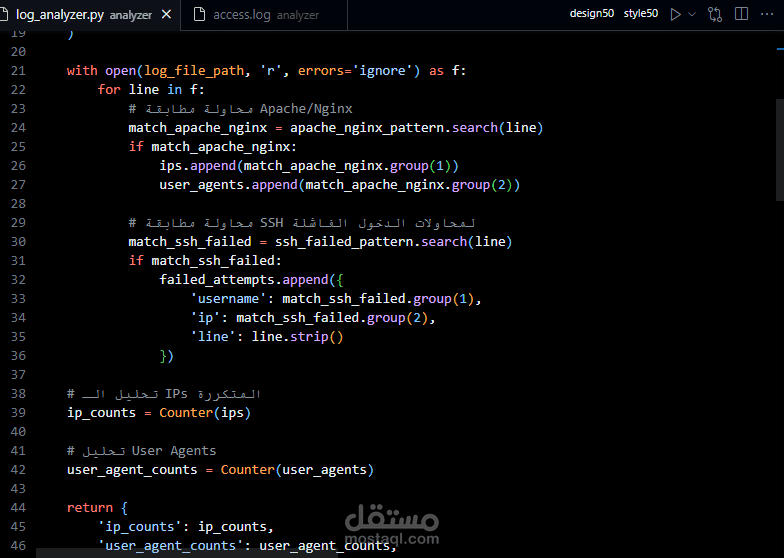Click 'ips.append' on line 26
The image size is (784, 558).
[x=198, y=166]
